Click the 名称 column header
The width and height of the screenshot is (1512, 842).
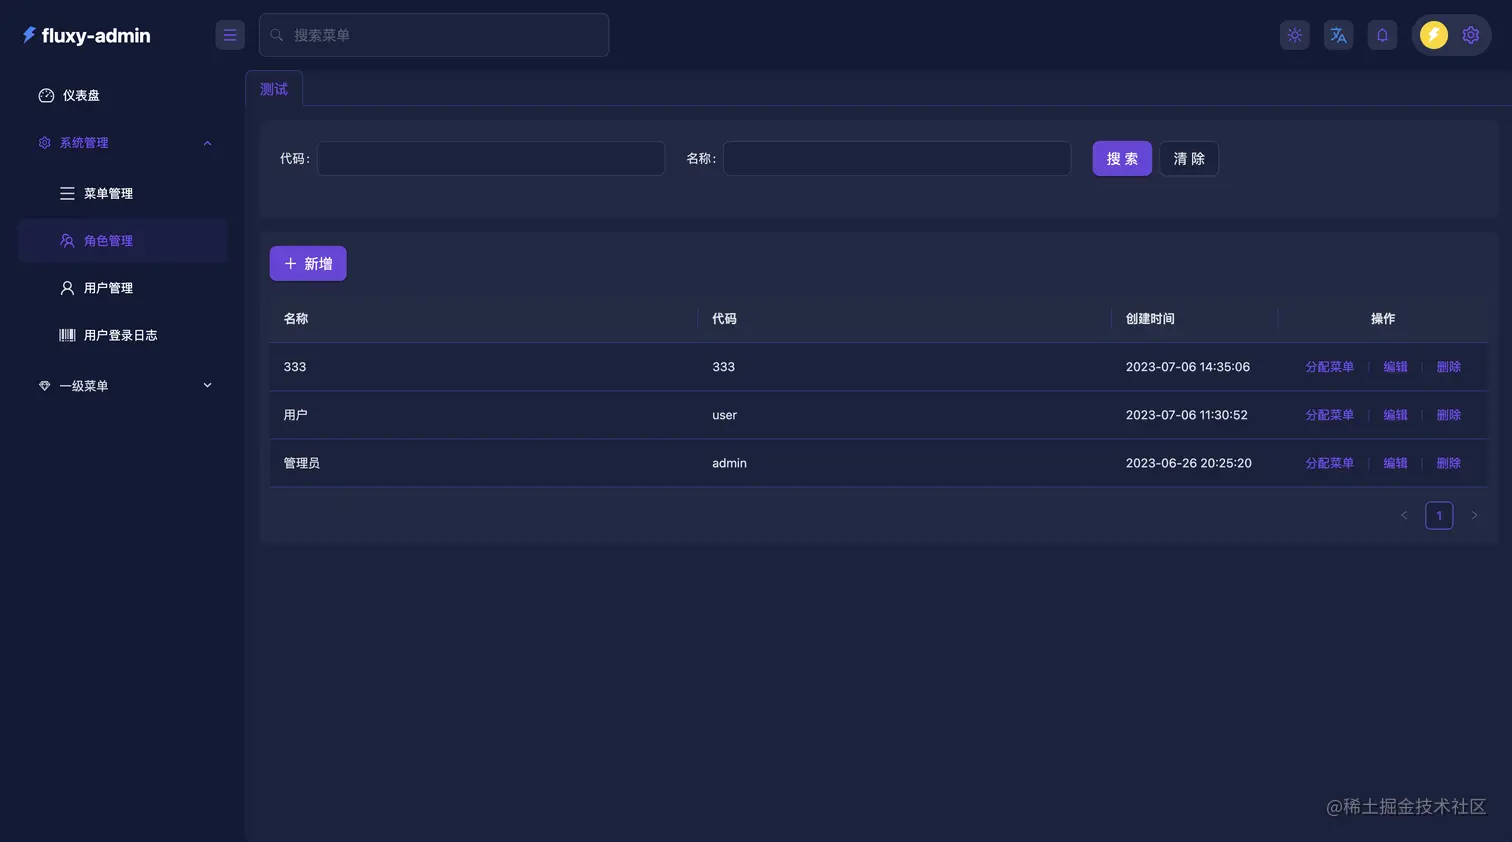pyautogui.click(x=483, y=319)
